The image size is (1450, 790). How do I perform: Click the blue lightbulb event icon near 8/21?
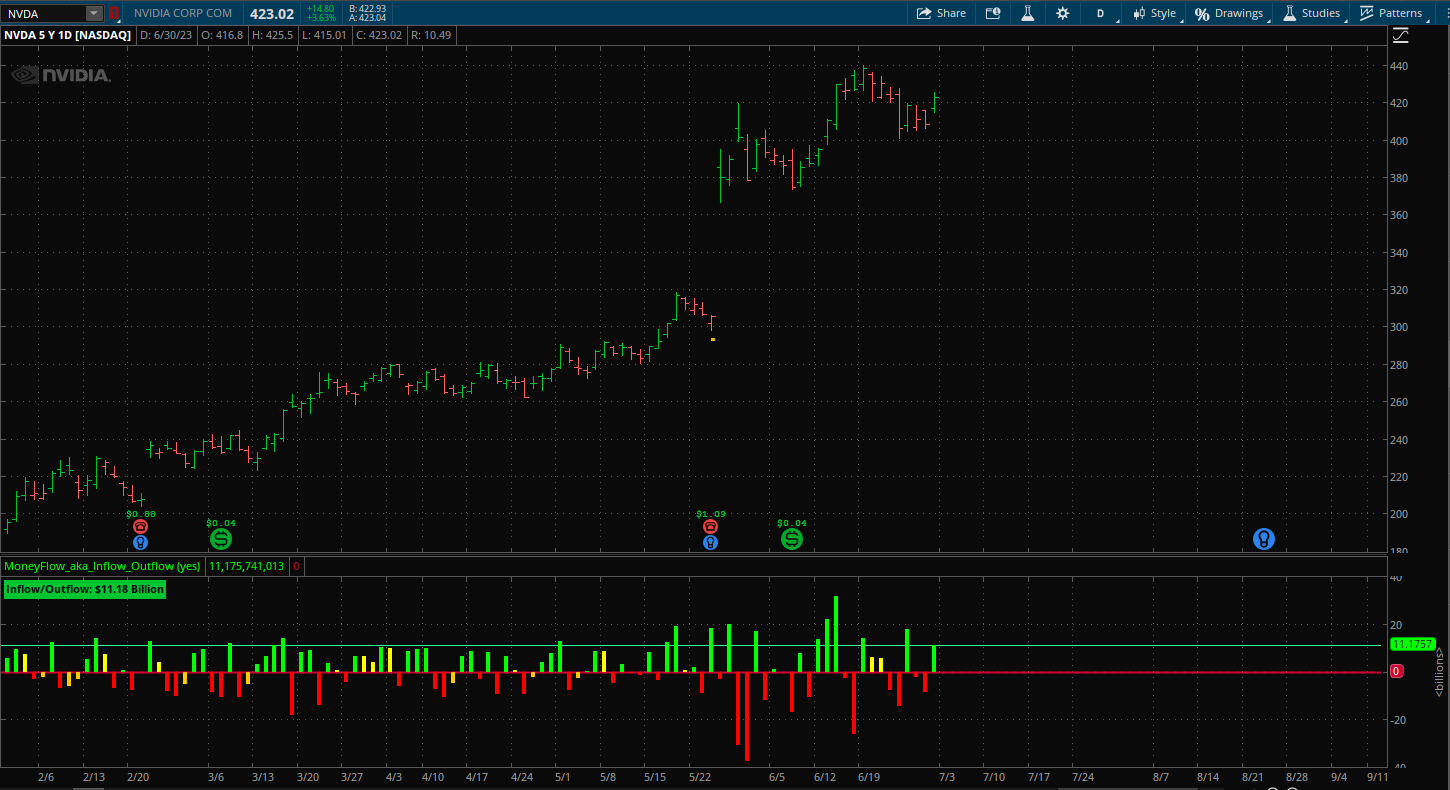tap(1264, 539)
